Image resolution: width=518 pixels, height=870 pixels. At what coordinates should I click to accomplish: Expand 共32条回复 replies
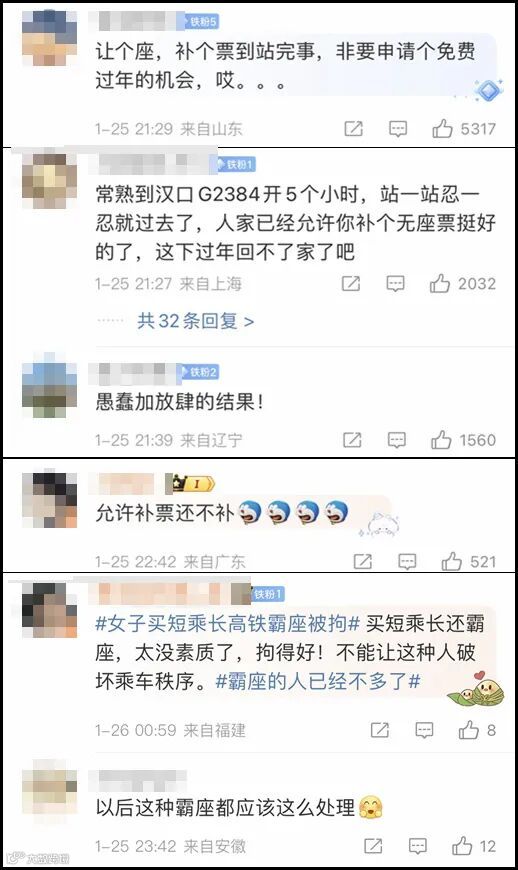[195, 321]
